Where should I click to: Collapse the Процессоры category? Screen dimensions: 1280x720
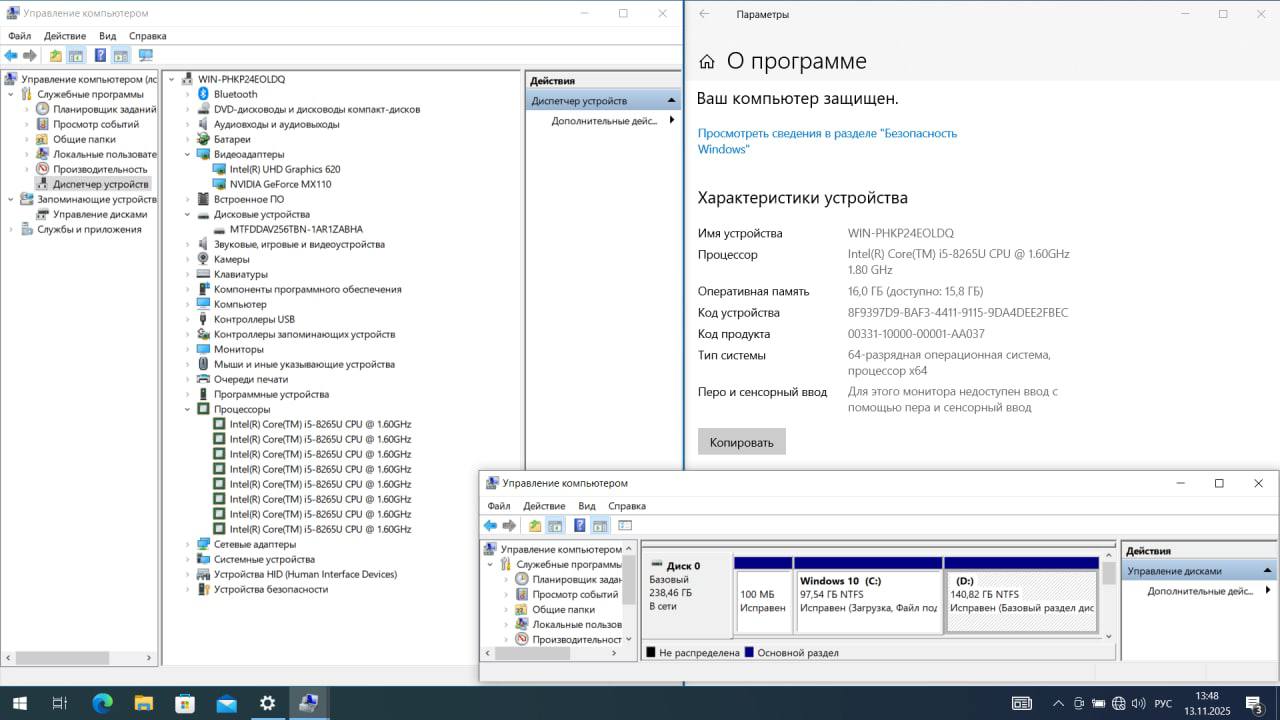point(187,409)
